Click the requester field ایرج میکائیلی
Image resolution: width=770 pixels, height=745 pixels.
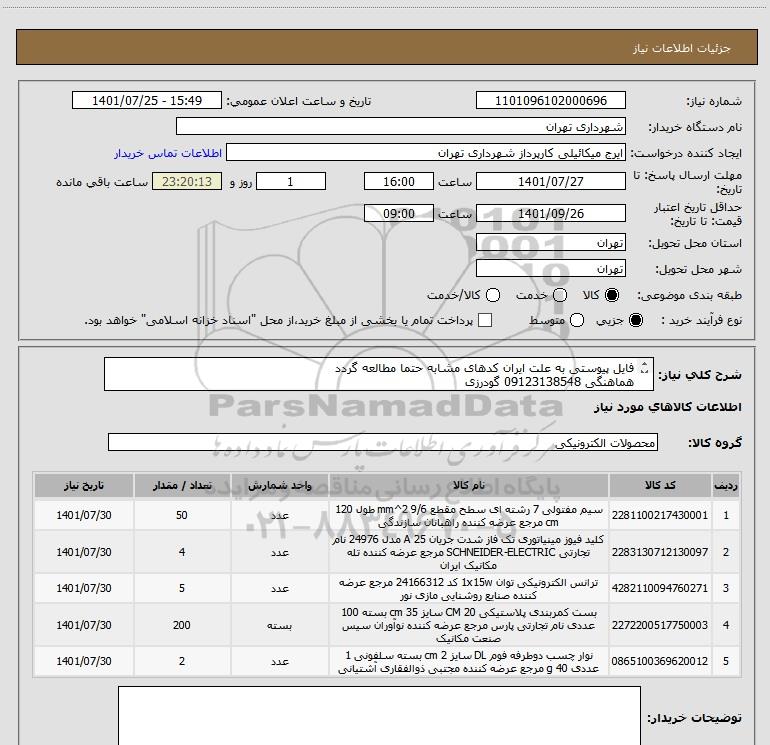tap(426, 153)
